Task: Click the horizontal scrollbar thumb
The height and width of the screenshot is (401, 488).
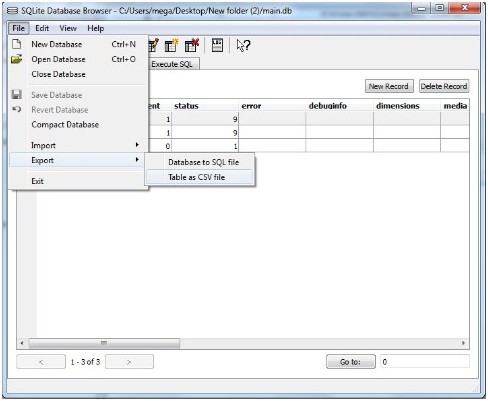Action: (x=104, y=343)
